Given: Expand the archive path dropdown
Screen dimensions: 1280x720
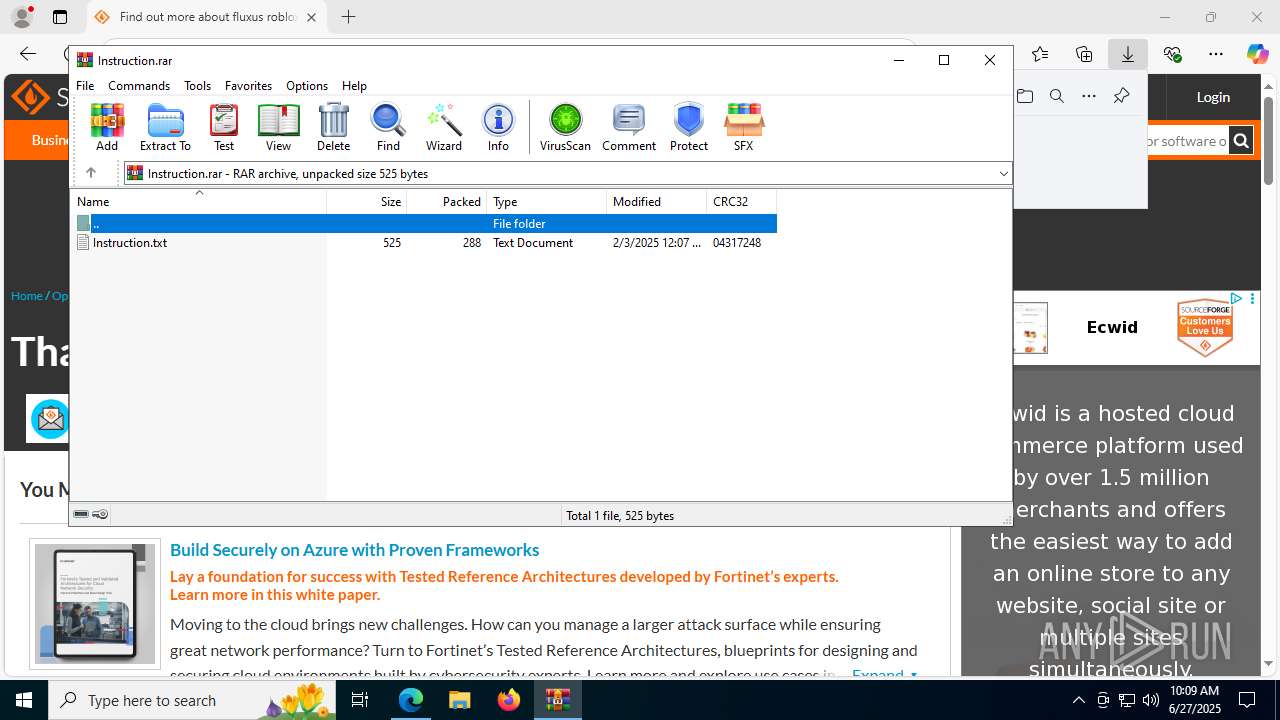Looking at the screenshot, I should tap(1003, 173).
